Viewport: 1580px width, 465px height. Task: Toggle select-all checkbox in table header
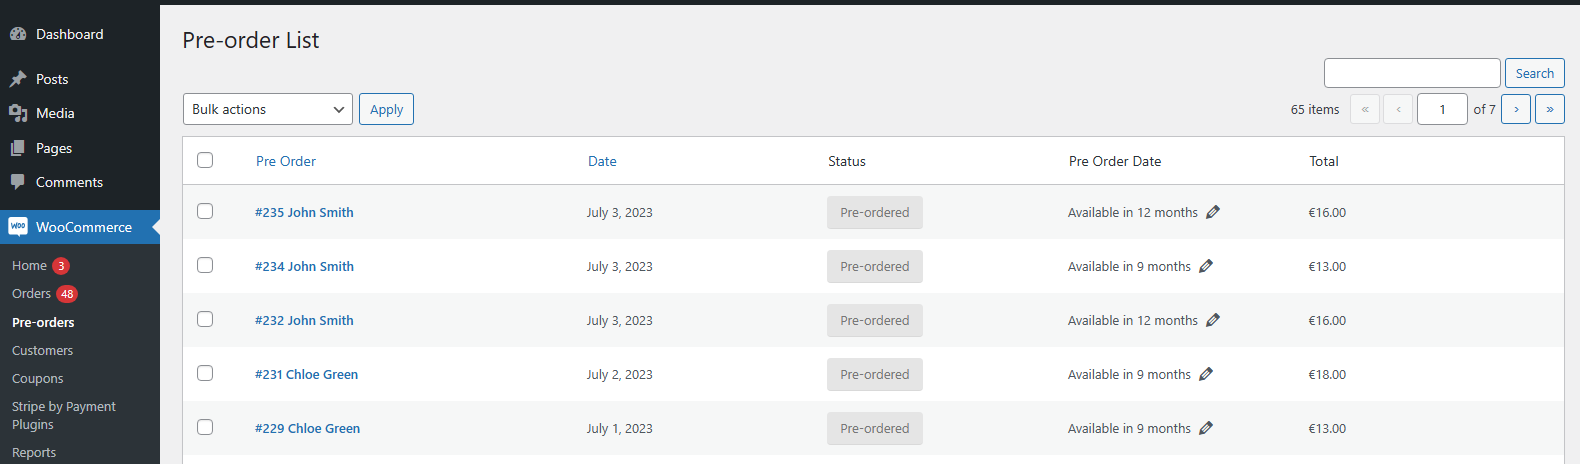[205, 160]
